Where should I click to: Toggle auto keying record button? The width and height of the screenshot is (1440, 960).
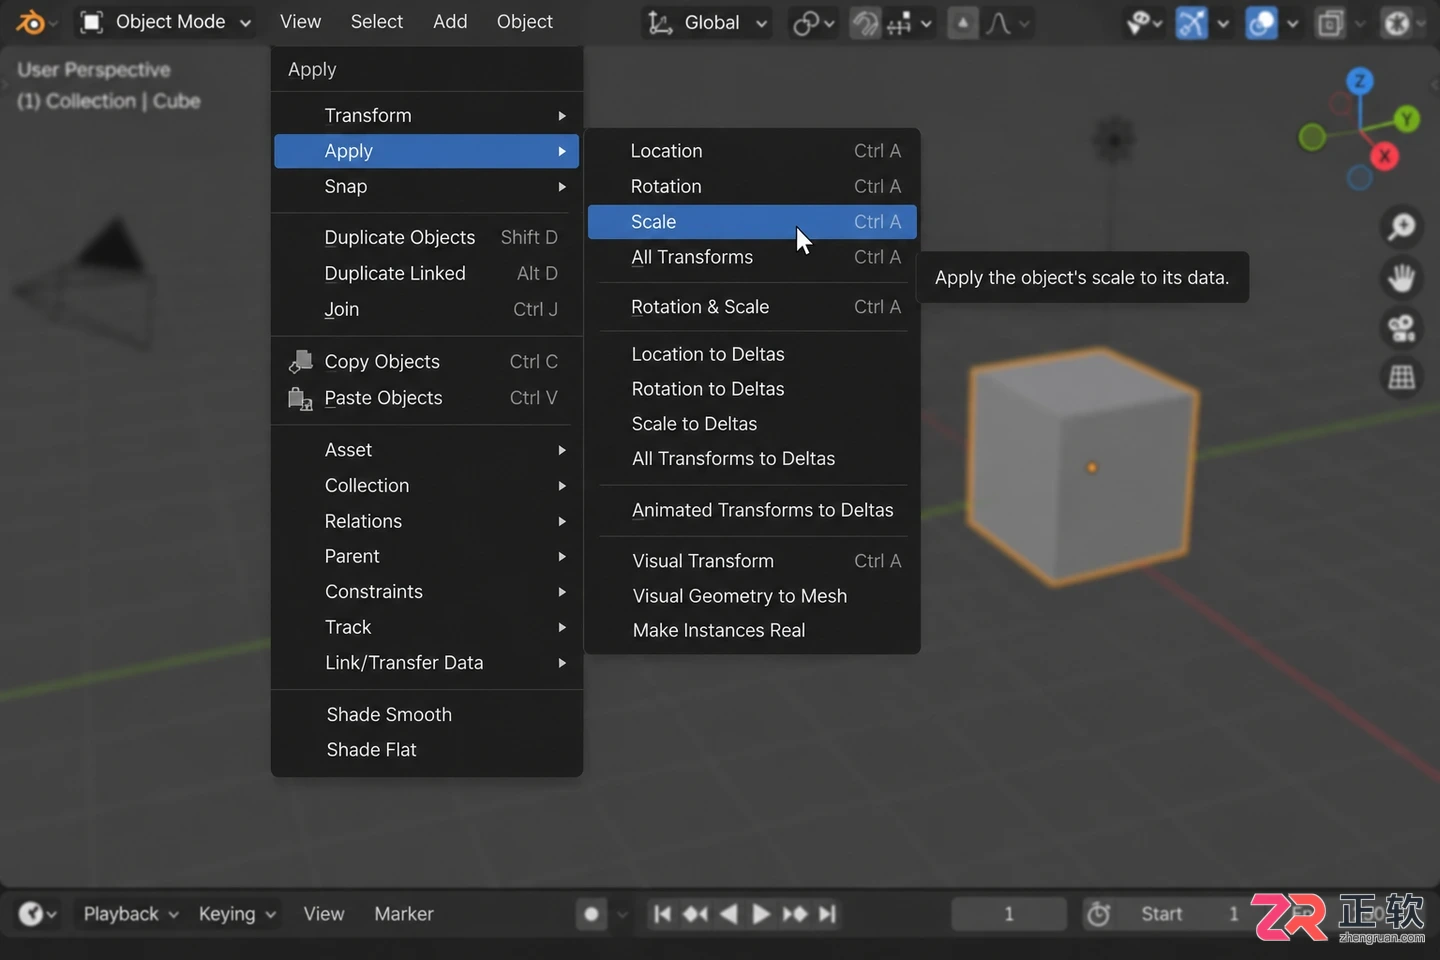pyautogui.click(x=591, y=914)
